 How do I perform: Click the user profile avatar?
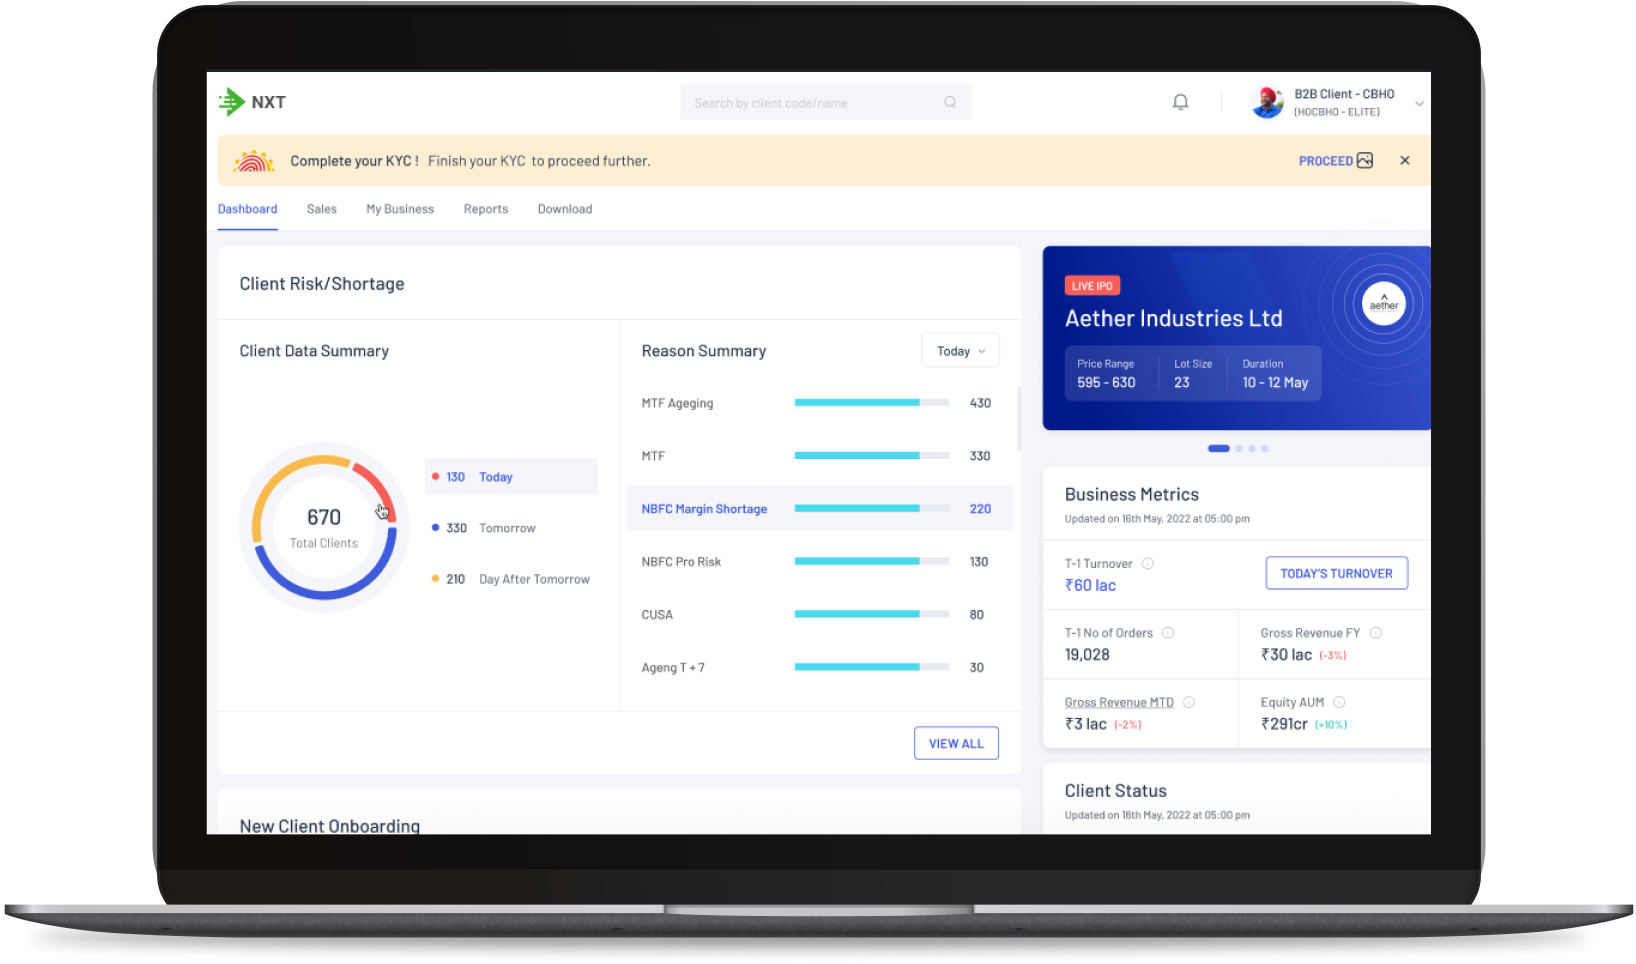pyautogui.click(x=1267, y=102)
